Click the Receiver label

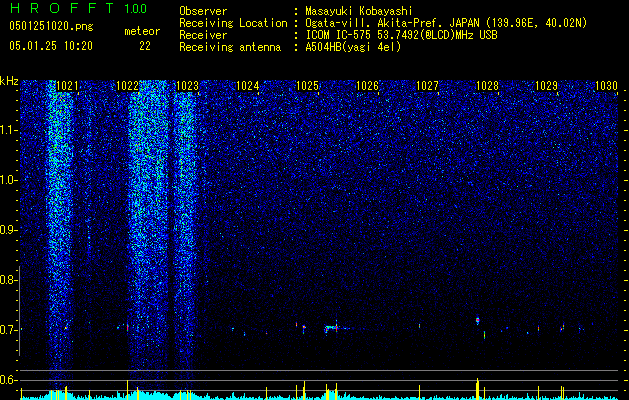[203, 35]
